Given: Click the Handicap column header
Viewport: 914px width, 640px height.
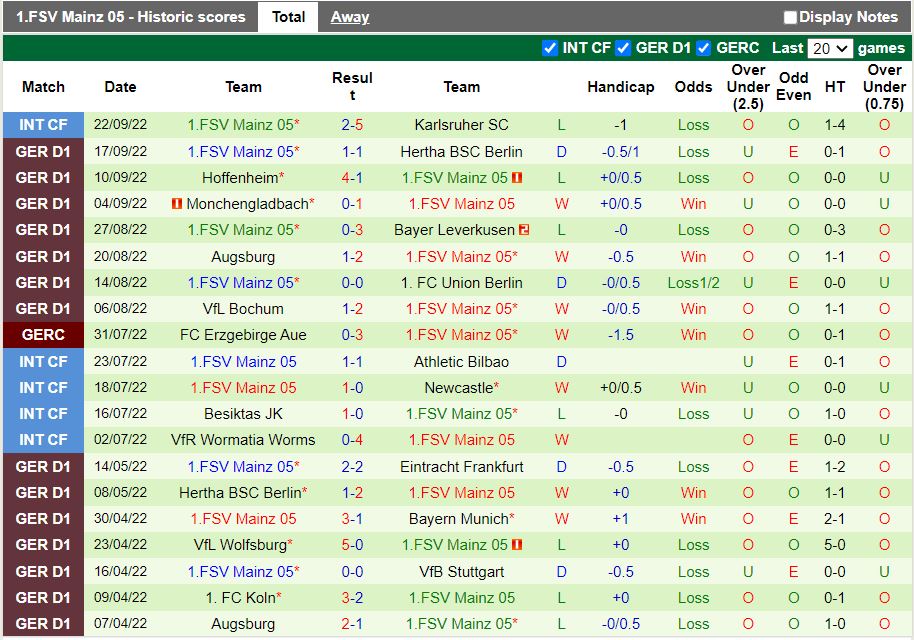Looking at the screenshot, I should pyautogui.click(x=620, y=87).
